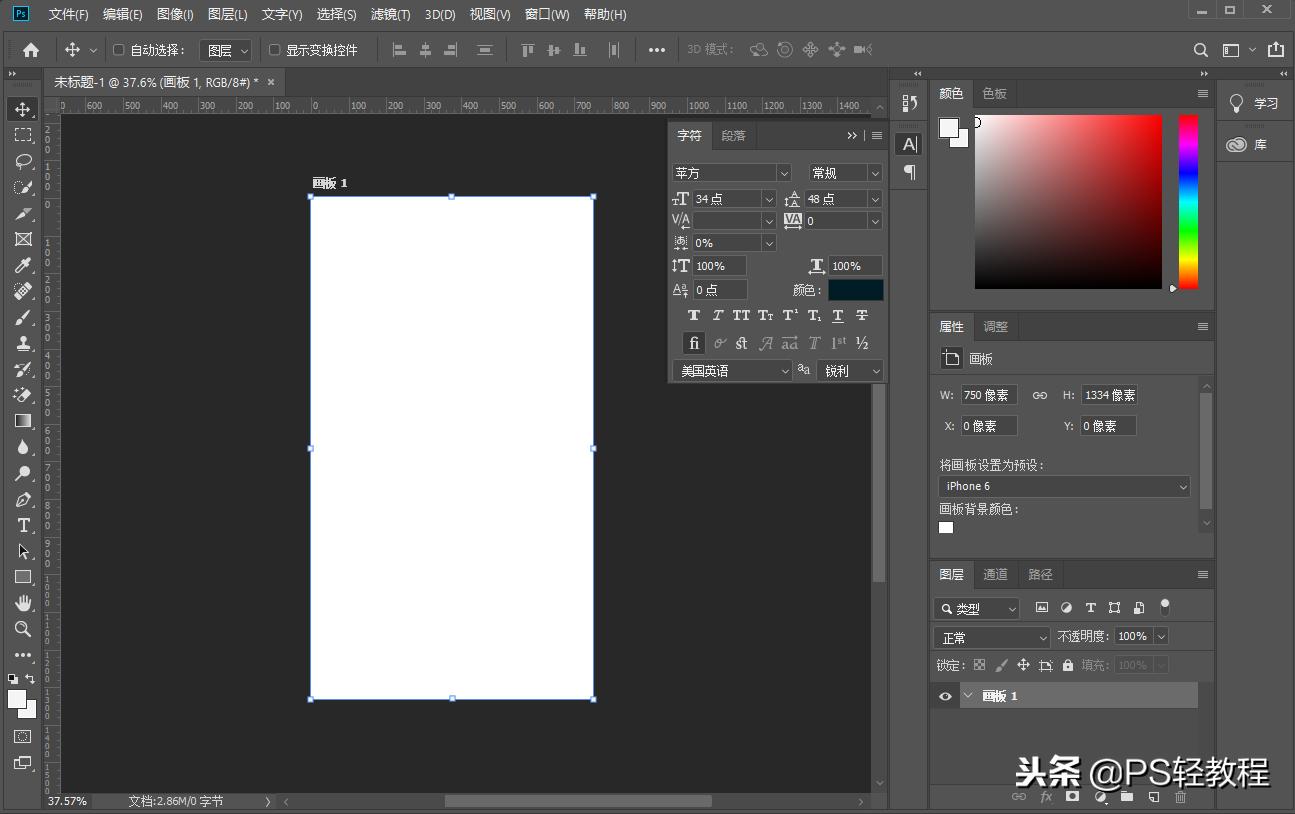Enable the 自动选择 checkbox

point(118,50)
